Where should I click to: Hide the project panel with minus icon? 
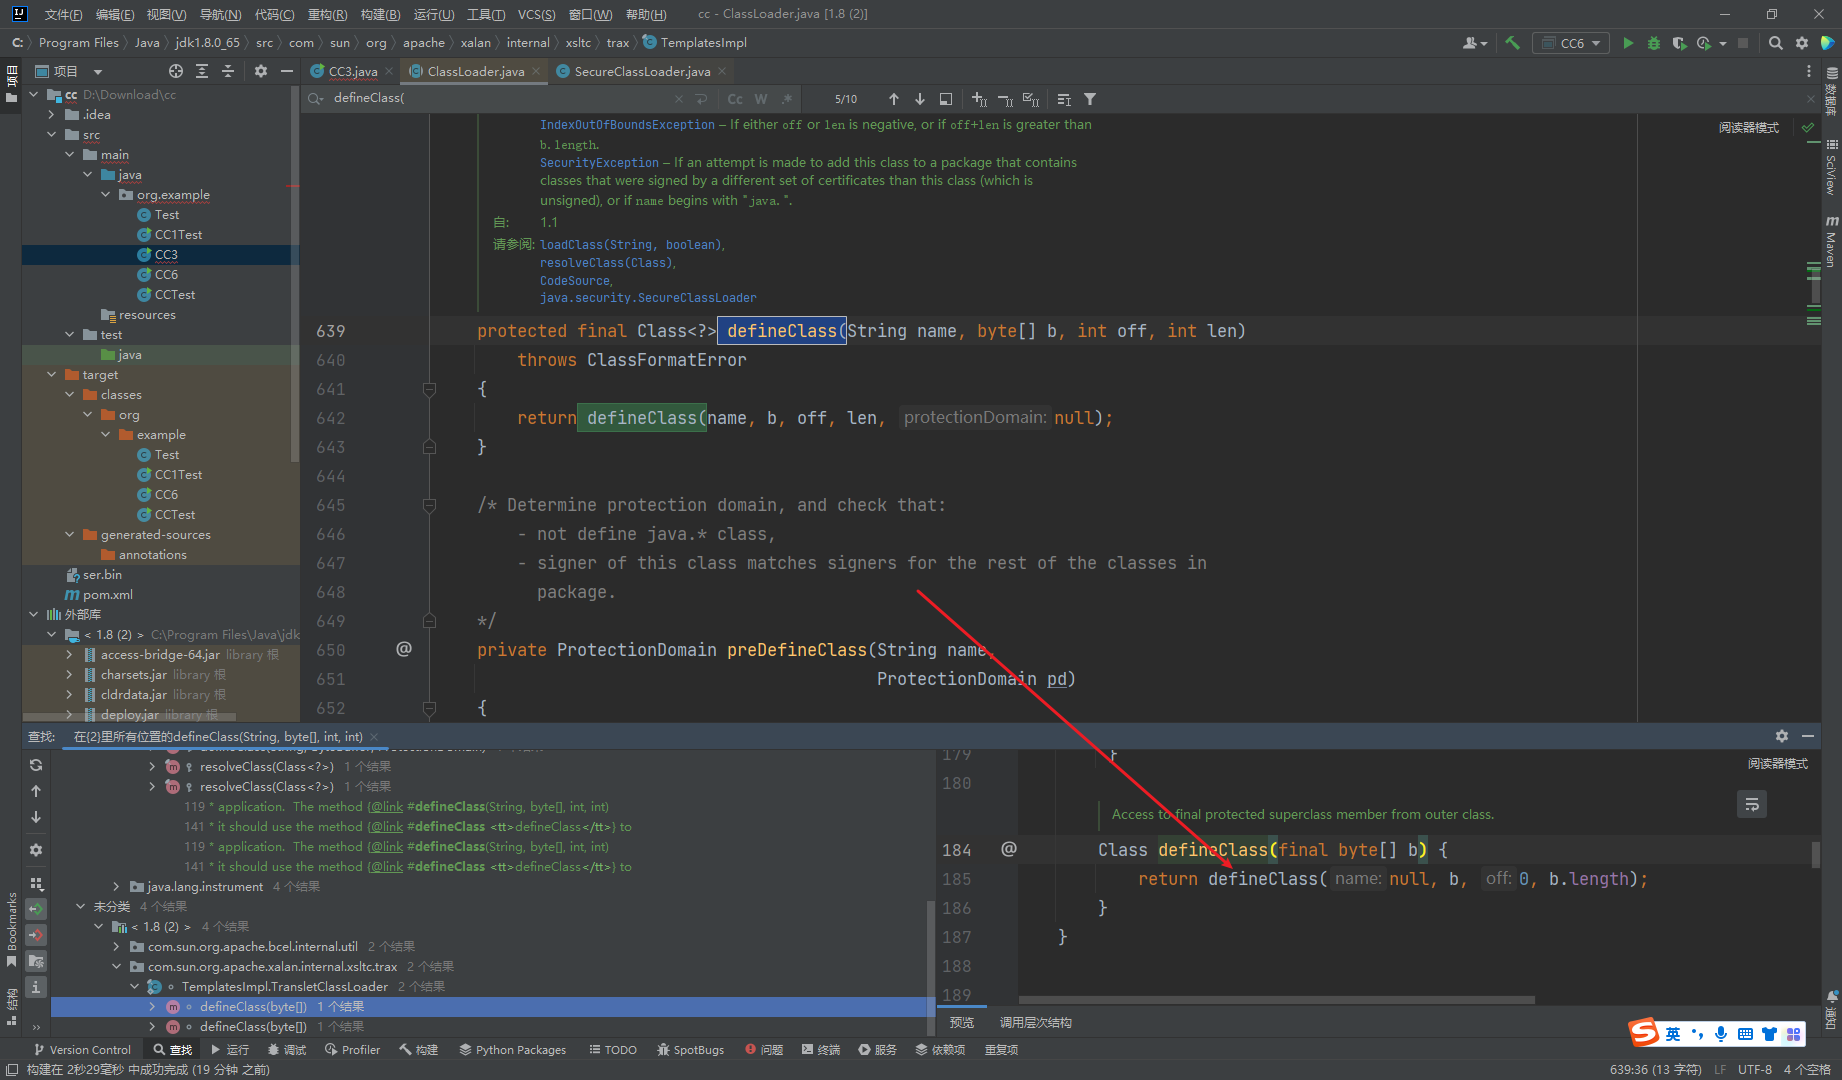click(x=287, y=71)
